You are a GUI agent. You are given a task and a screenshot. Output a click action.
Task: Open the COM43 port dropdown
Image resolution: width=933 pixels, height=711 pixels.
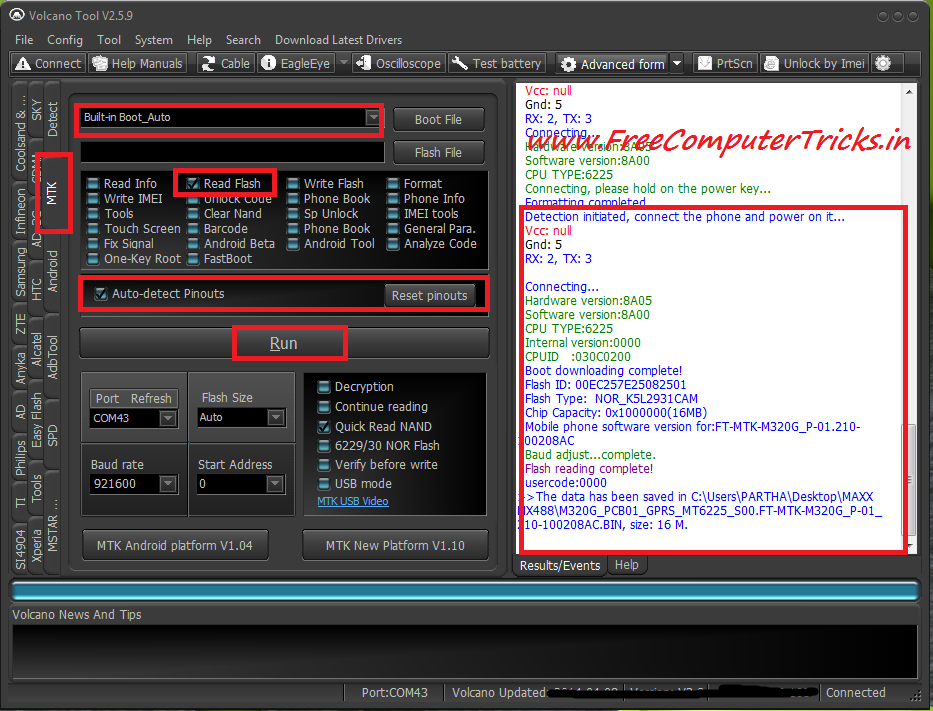pyautogui.click(x=168, y=418)
